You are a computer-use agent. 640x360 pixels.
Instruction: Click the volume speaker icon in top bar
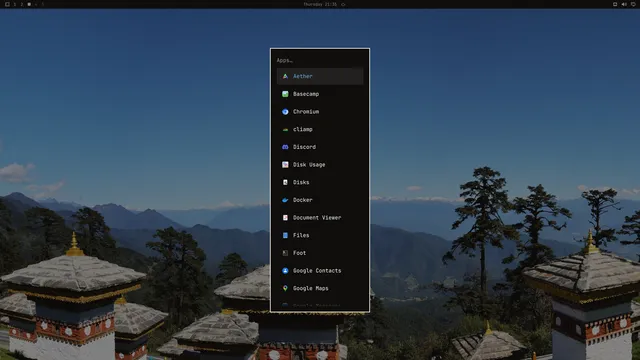coord(624,4)
